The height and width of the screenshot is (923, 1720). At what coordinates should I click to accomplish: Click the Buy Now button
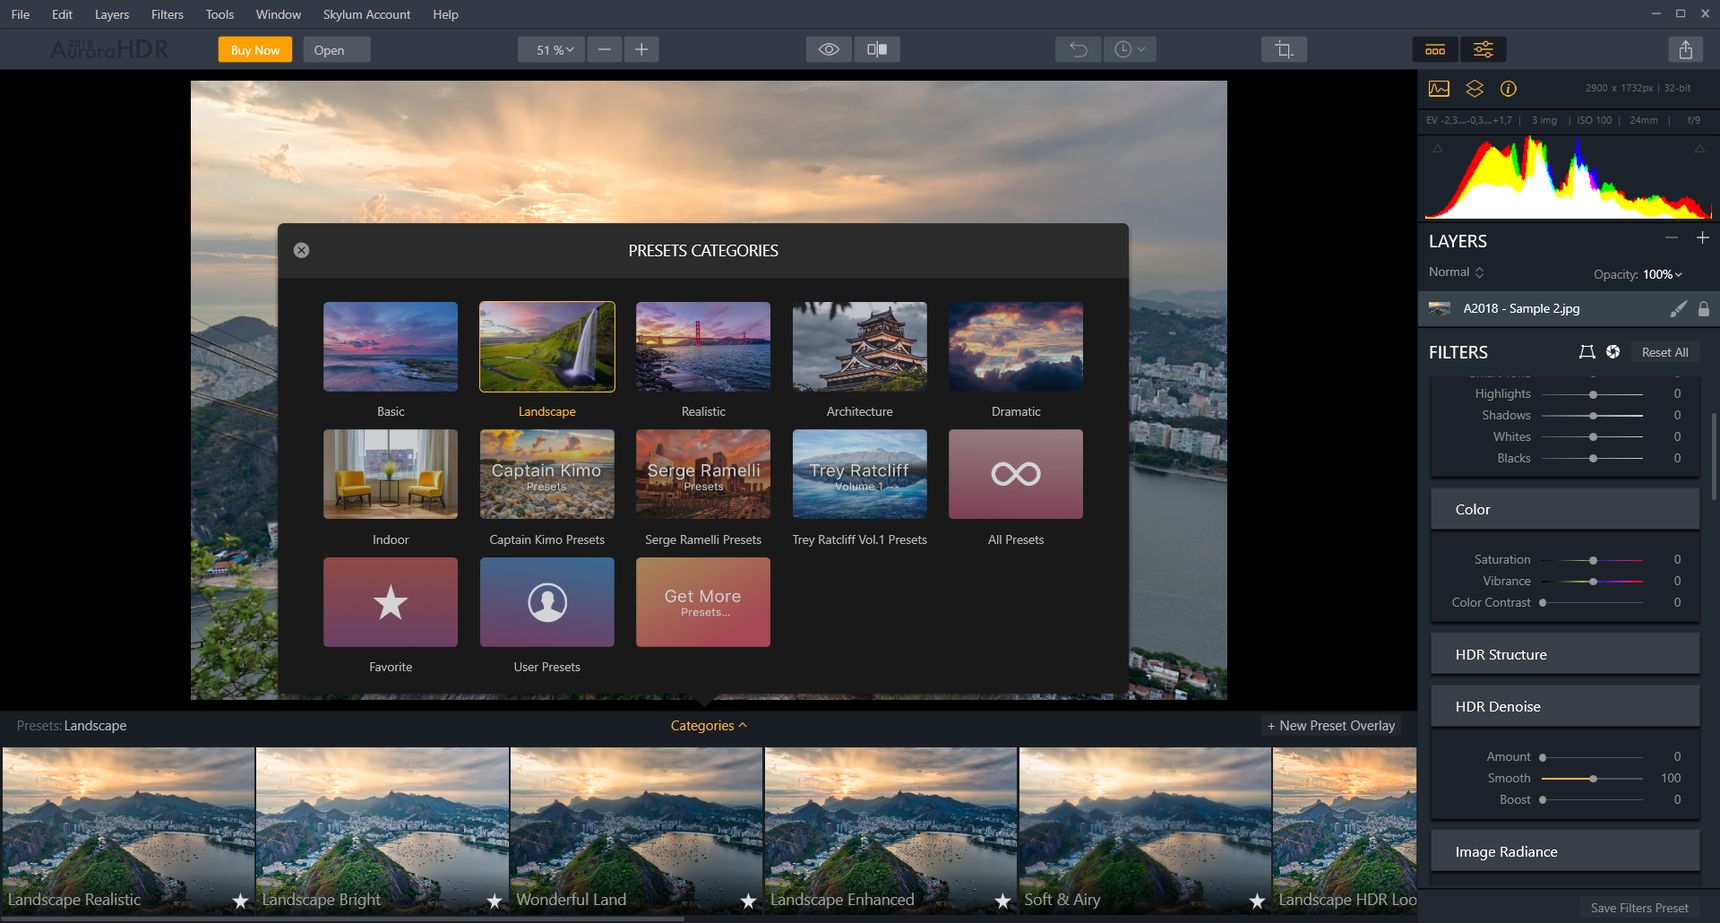point(255,50)
